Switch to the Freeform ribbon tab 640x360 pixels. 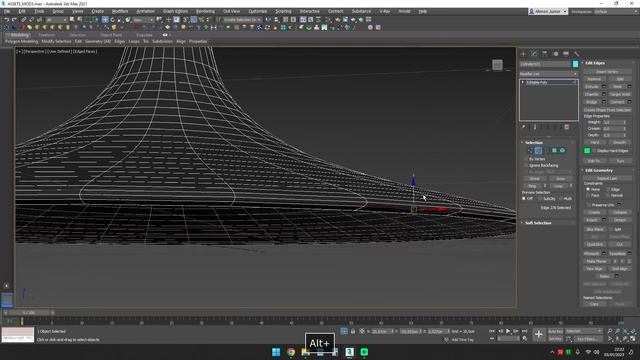47,35
